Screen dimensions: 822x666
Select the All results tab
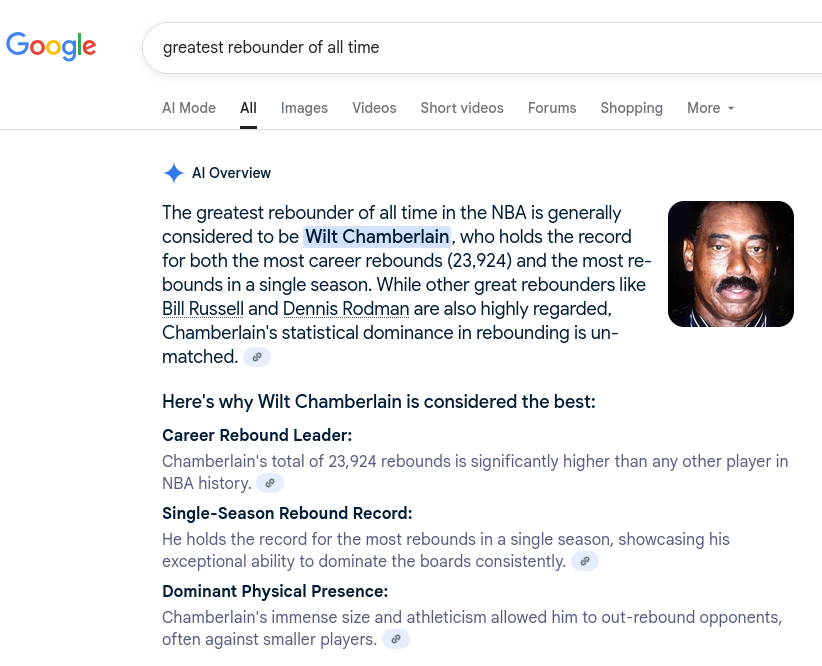[248, 108]
